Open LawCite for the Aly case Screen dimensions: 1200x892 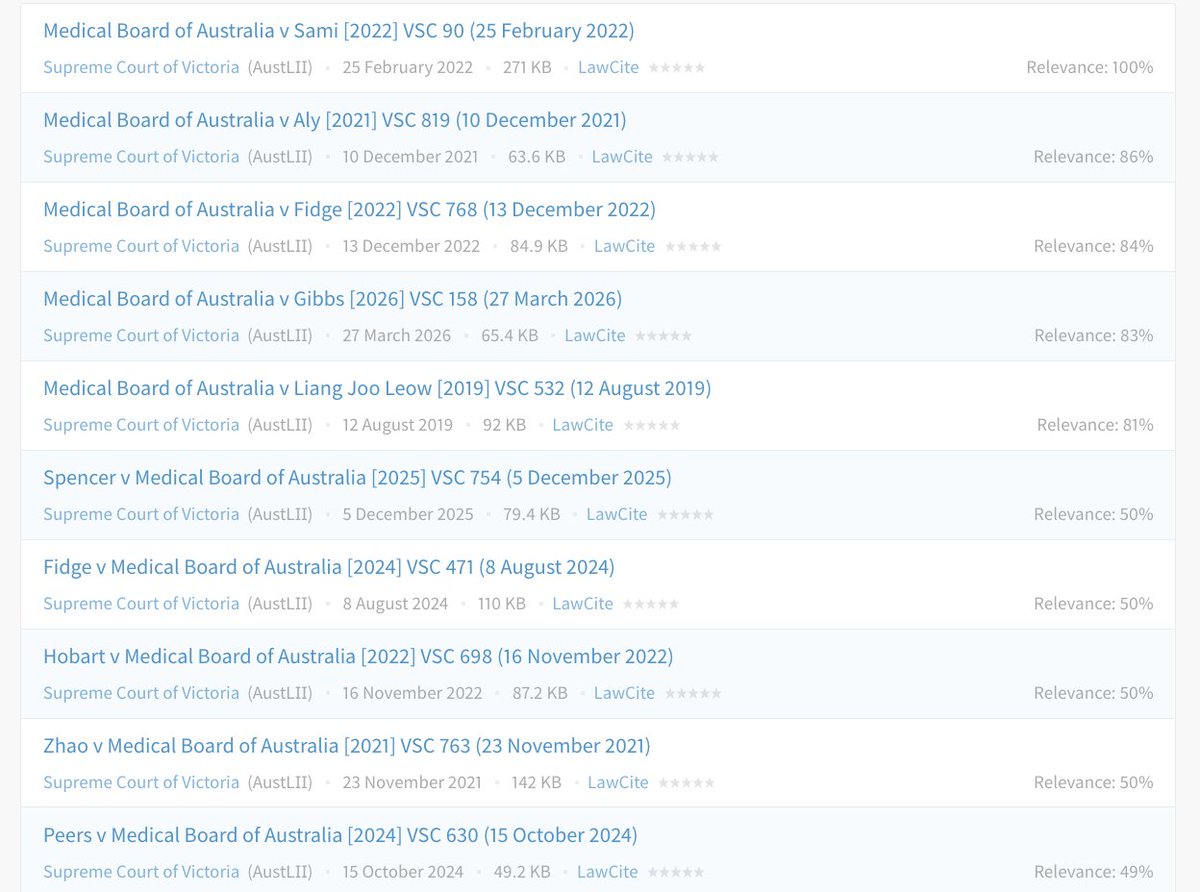(x=622, y=156)
